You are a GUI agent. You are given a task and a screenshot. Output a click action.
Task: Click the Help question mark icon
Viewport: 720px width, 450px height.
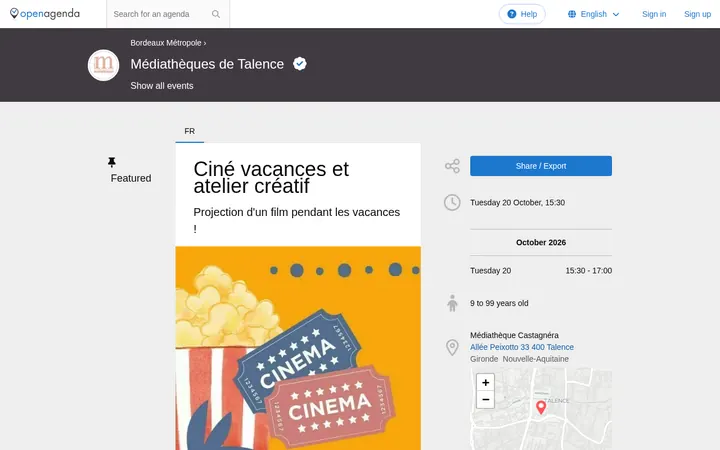512,14
